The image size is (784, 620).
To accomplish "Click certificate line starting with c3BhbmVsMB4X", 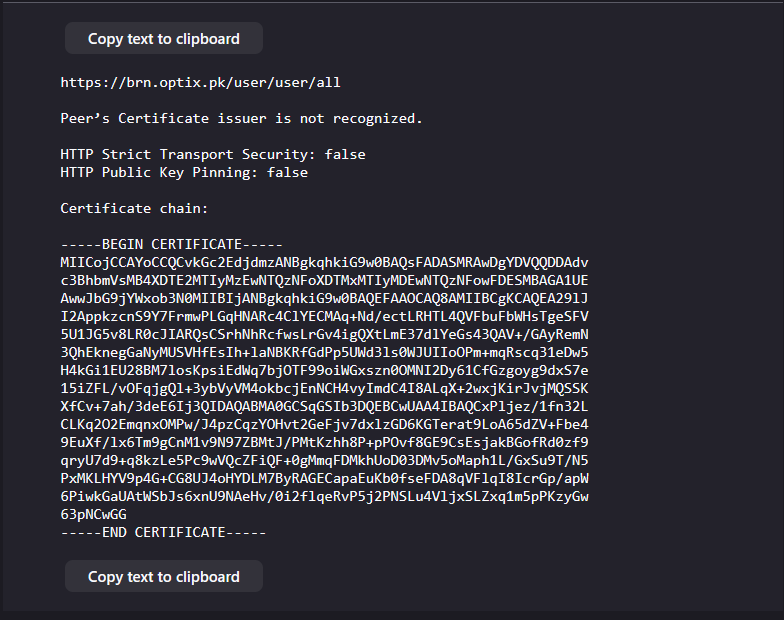I will pyautogui.click(x=324, y=280).
